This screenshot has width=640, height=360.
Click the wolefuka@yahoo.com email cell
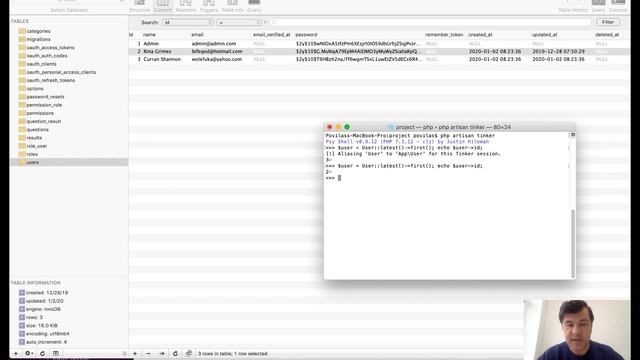pyautogui.click(x=217, y=59)
